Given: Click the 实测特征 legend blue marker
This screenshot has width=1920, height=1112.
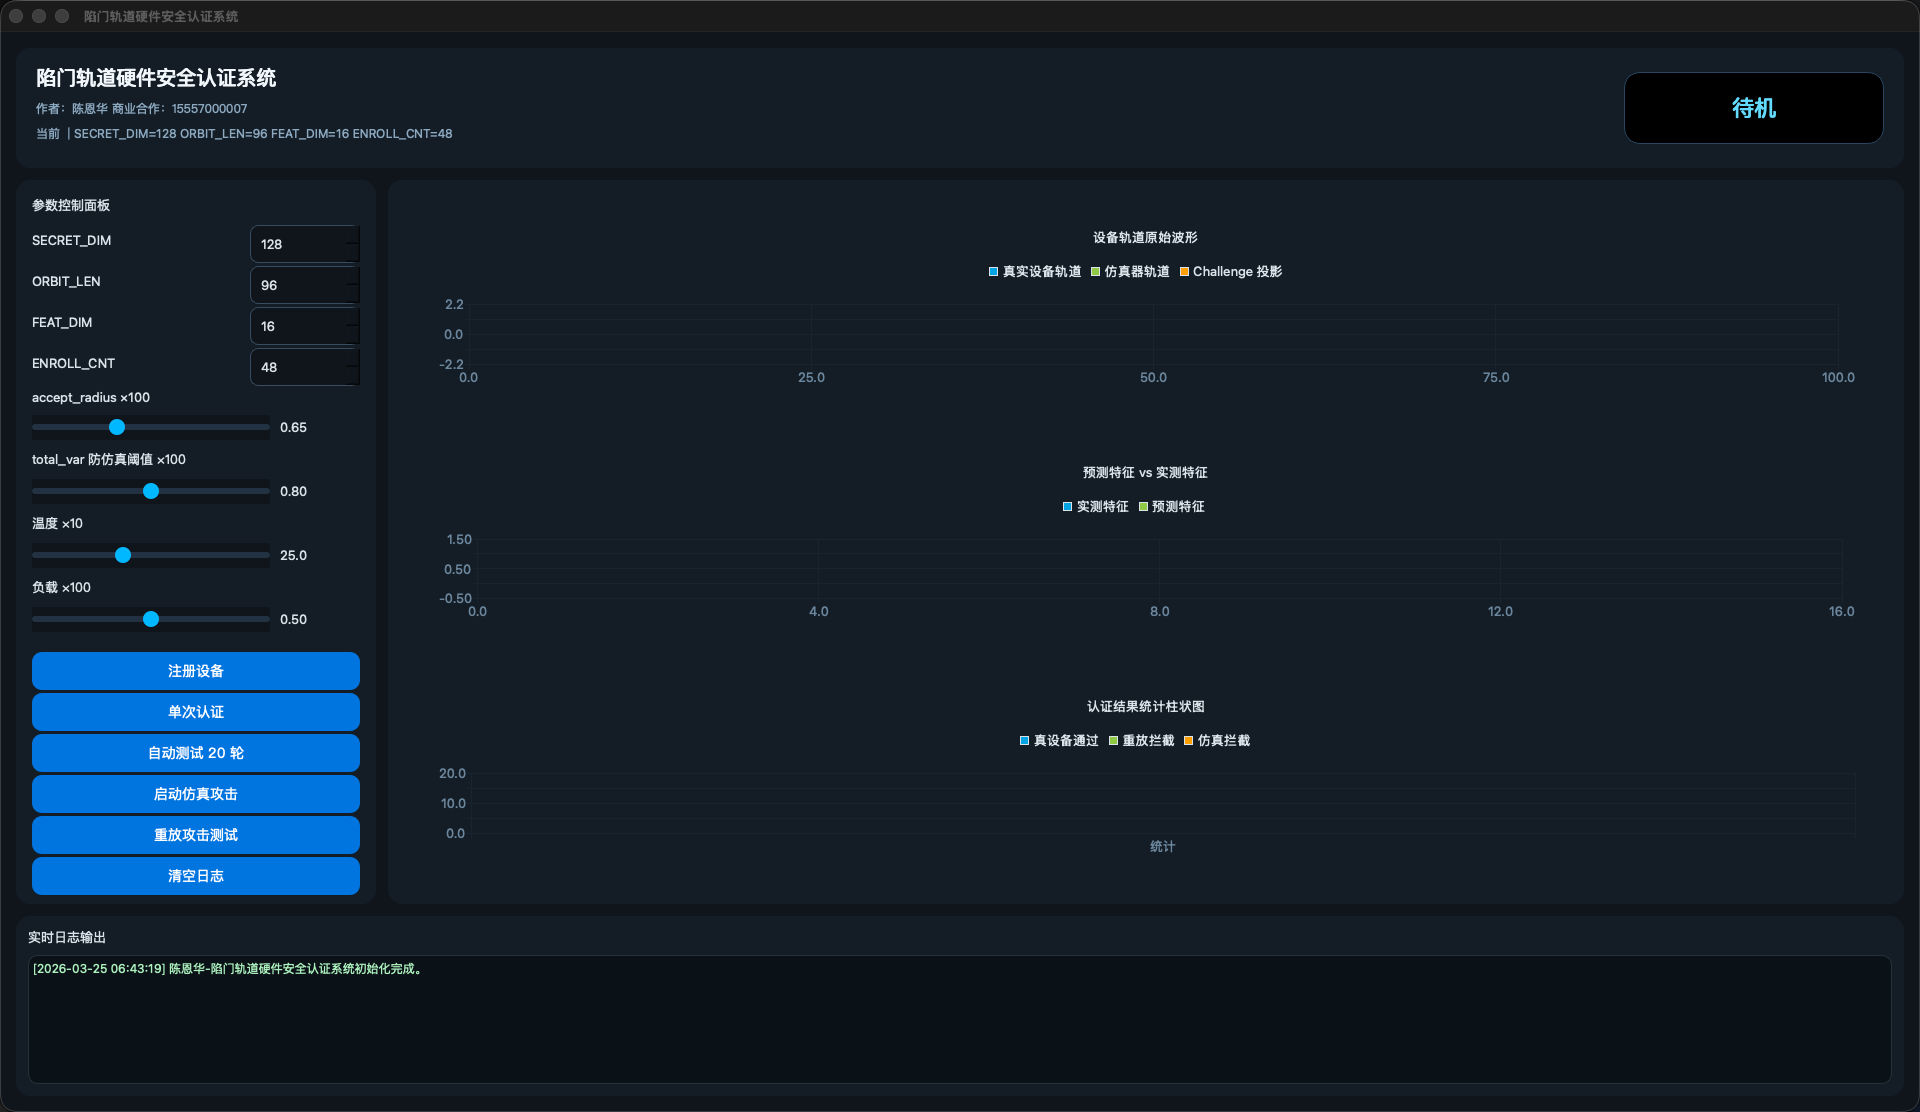Looking at the screenshot, I should click(1067, 507).
